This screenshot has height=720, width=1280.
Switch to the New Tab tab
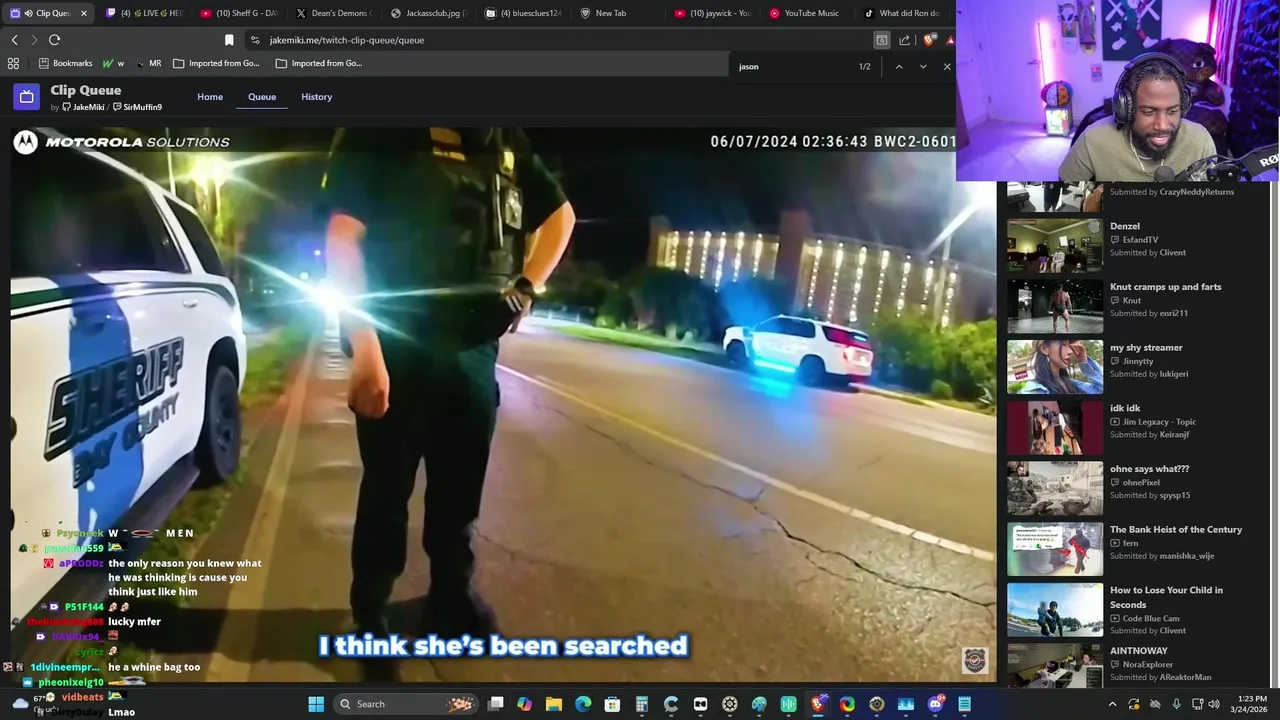619,13
